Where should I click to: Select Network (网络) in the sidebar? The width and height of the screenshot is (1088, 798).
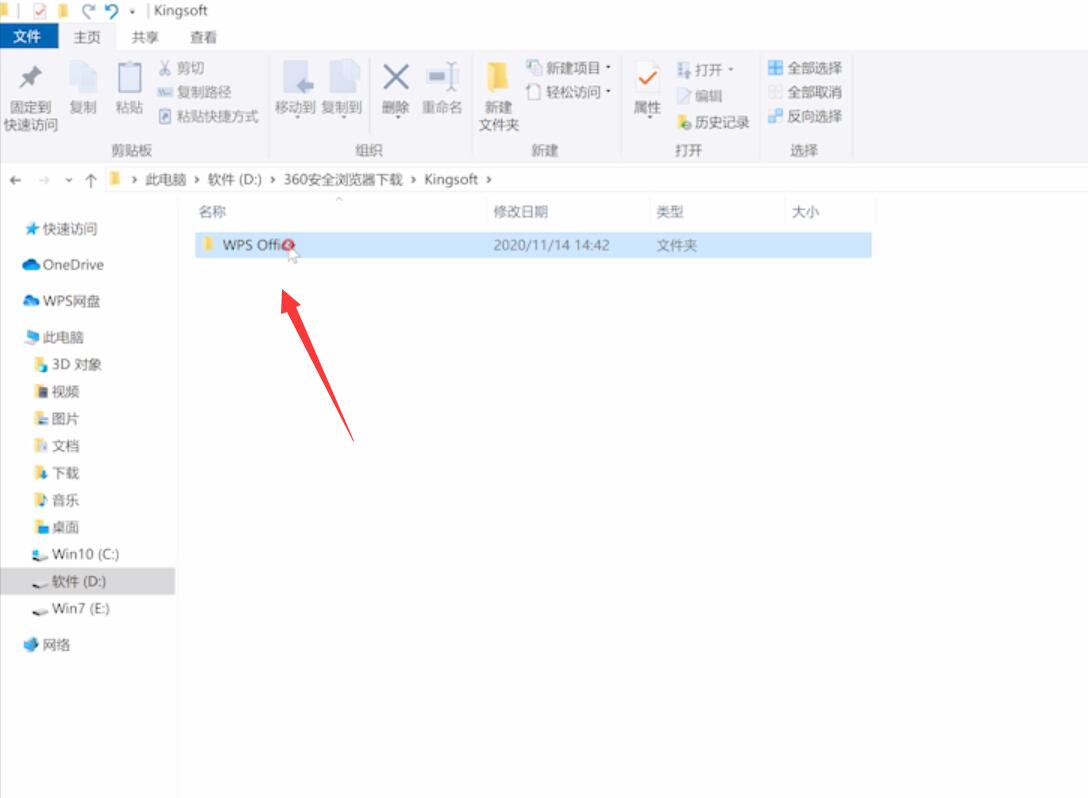coord(47,645)
